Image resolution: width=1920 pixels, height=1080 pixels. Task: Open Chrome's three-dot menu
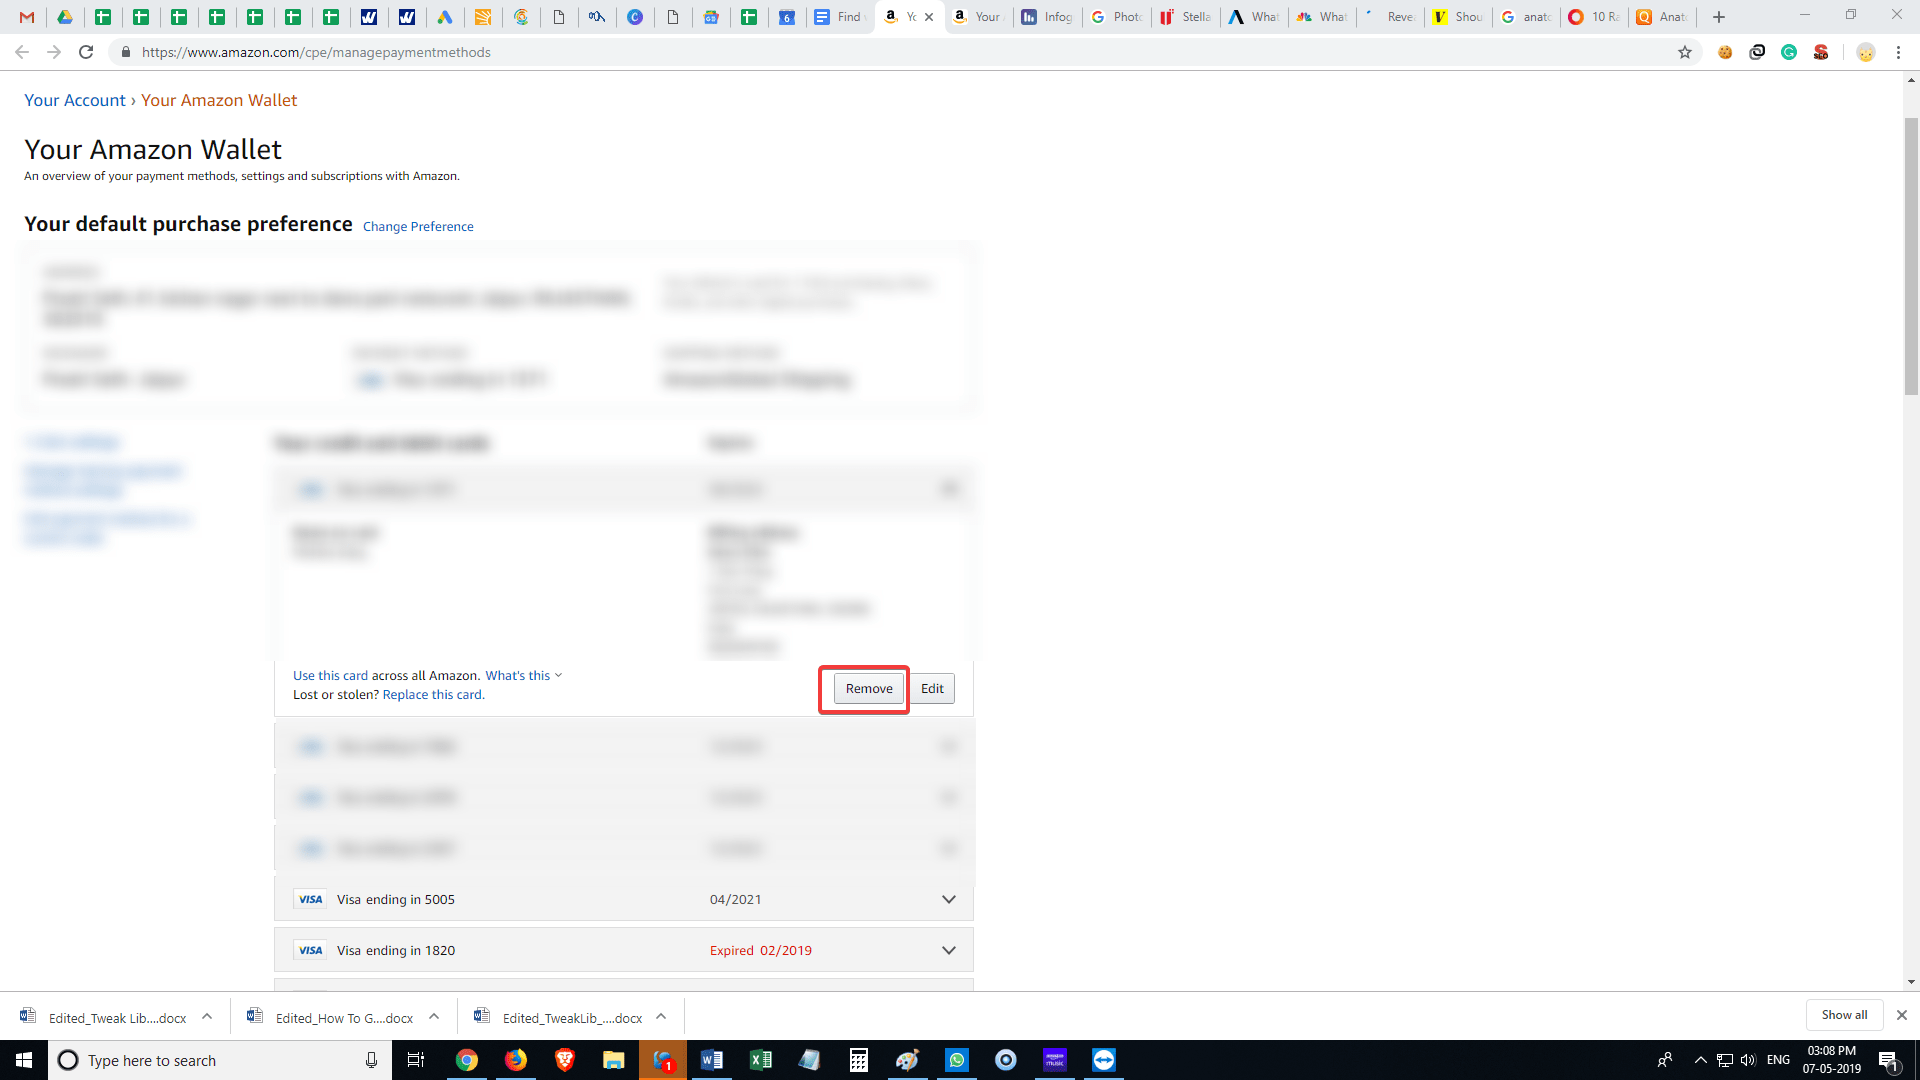pyautogui.click(x=1898, y=52)
